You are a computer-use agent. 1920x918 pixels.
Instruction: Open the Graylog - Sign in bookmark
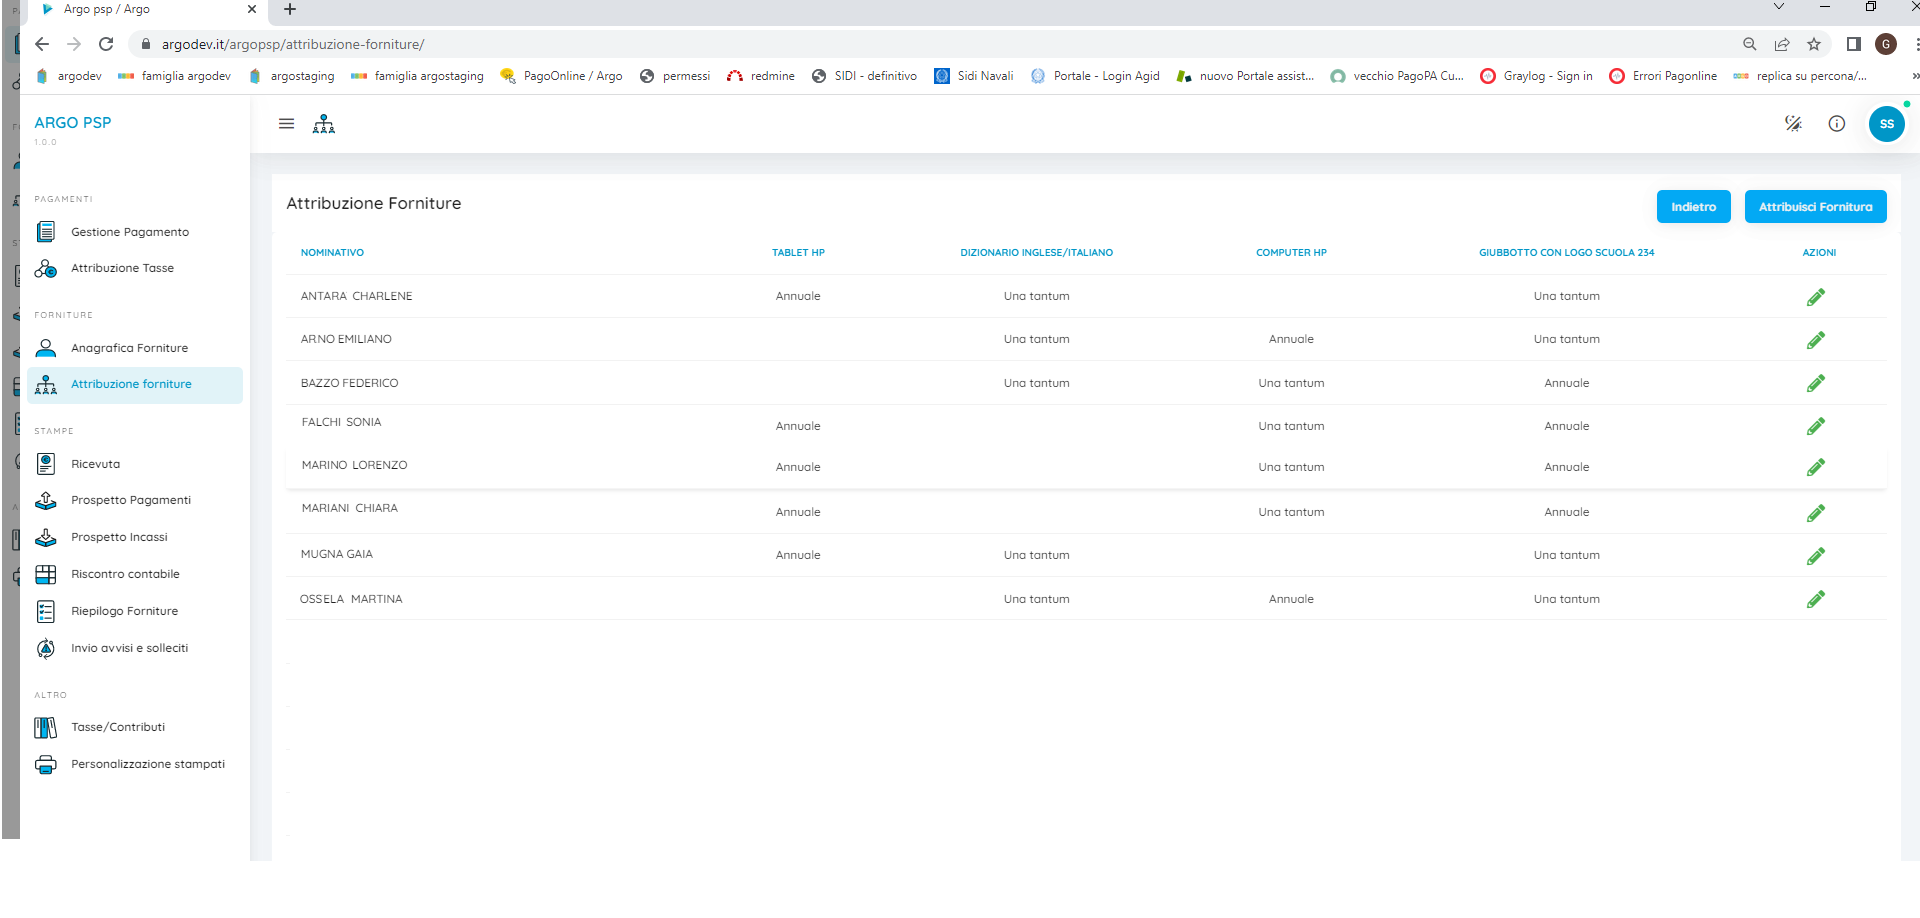coord(1536,76)
